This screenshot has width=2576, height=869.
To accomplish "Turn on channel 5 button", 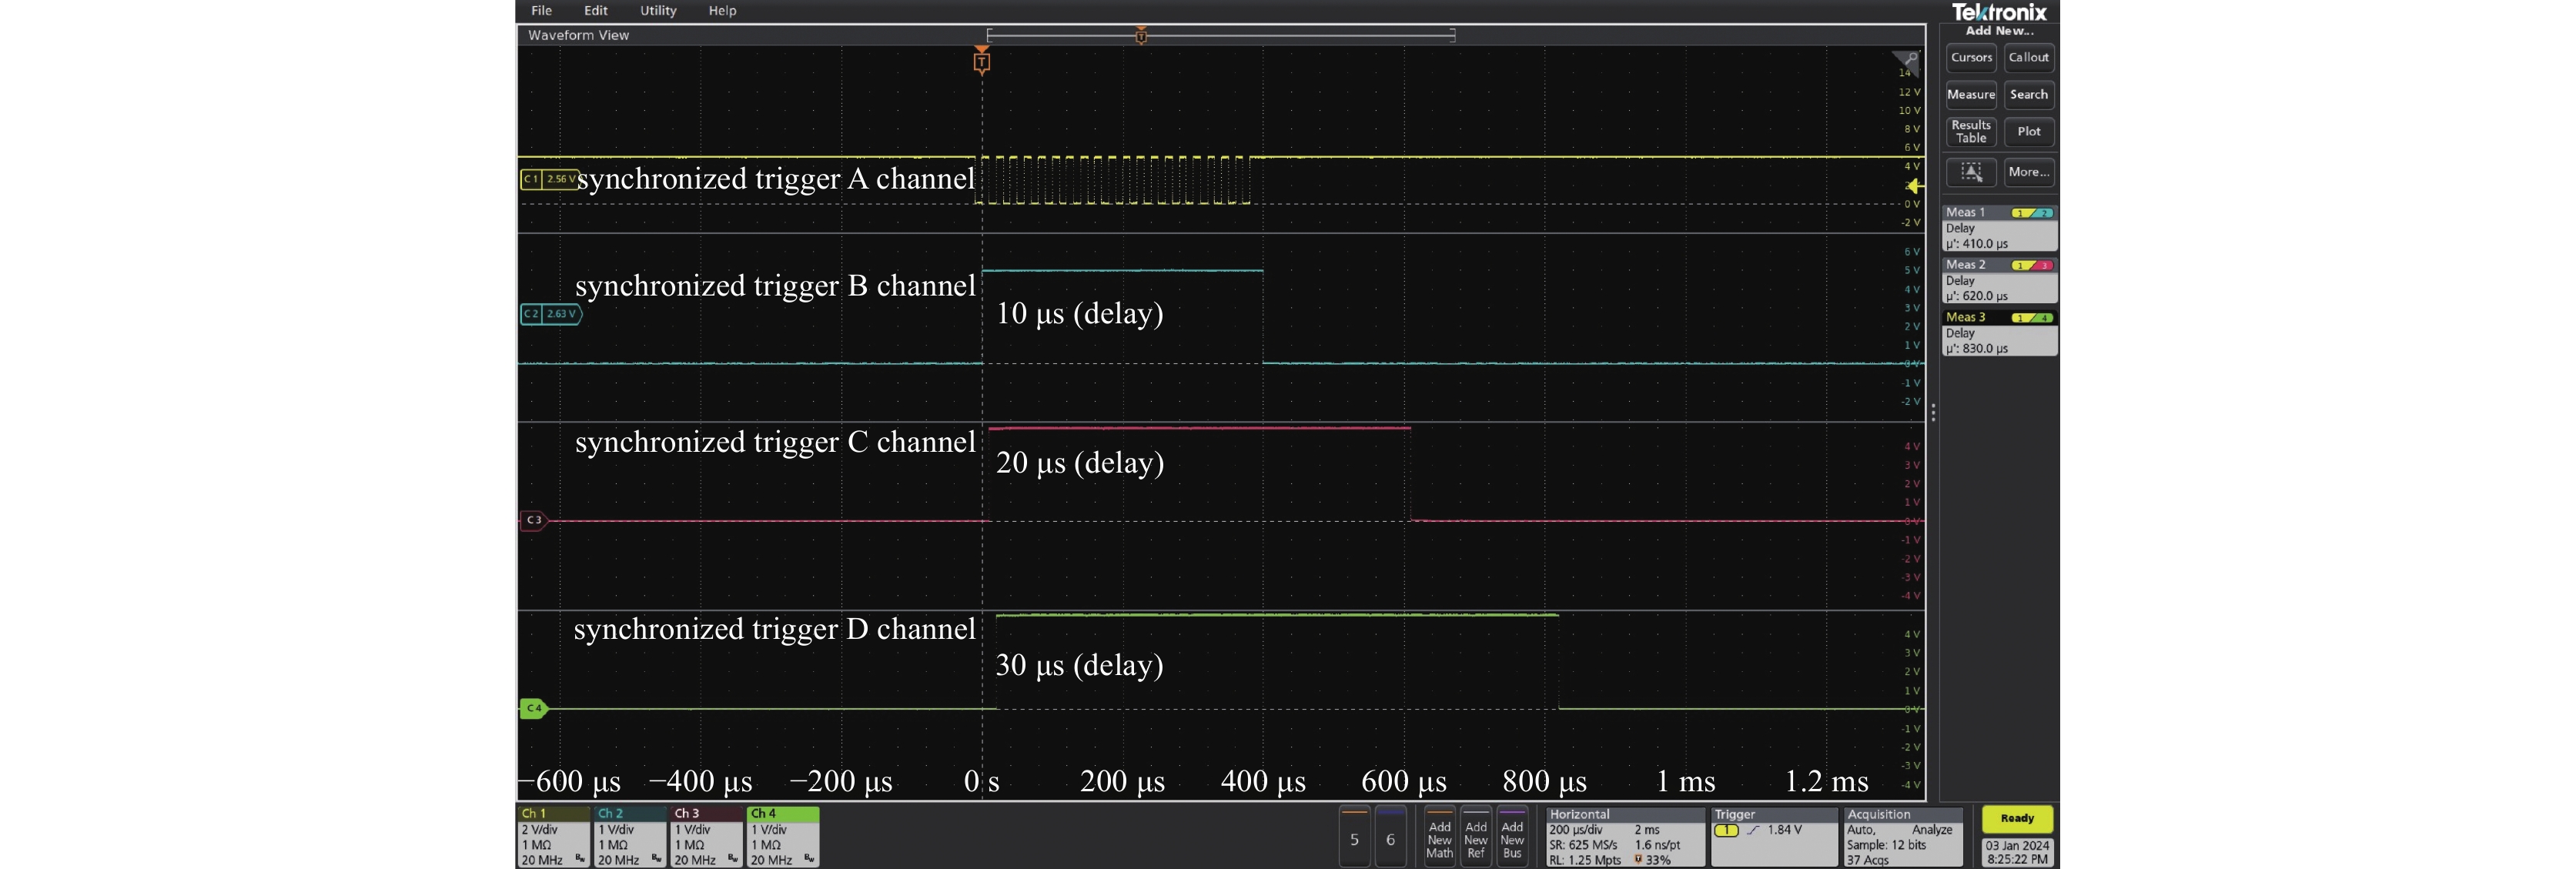I will [1354, 838].
